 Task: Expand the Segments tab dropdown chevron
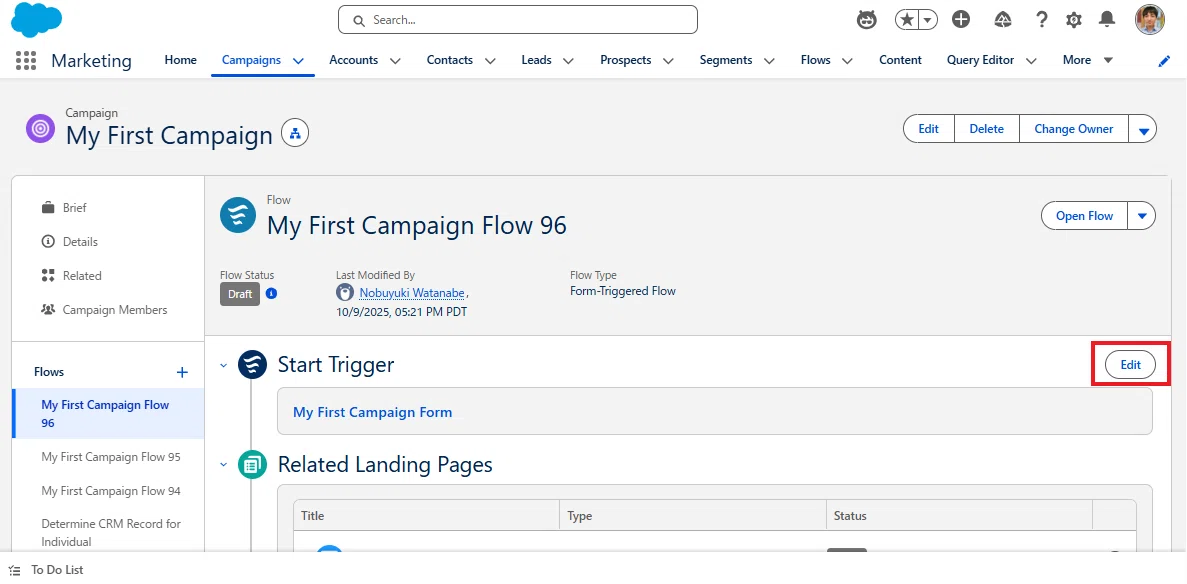[x=769, y=61]
